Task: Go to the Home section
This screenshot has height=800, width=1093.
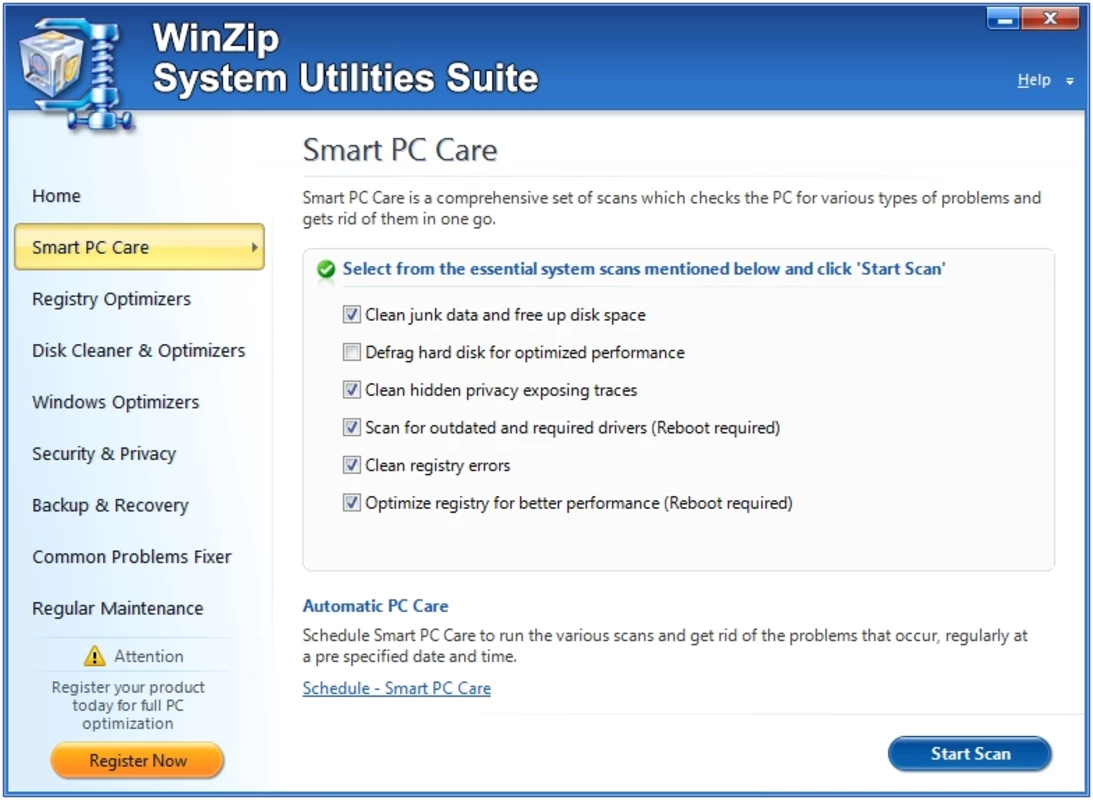Action: [56, 196]
